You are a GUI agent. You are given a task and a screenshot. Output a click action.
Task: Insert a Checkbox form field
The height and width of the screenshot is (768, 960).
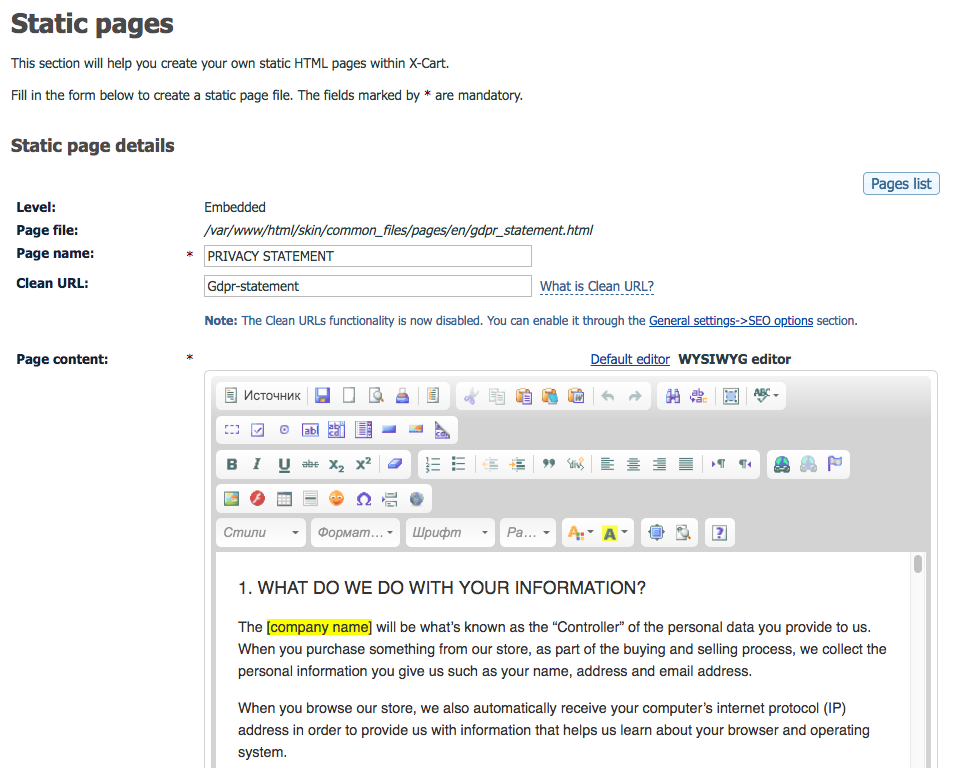click(x=258, y=430)
